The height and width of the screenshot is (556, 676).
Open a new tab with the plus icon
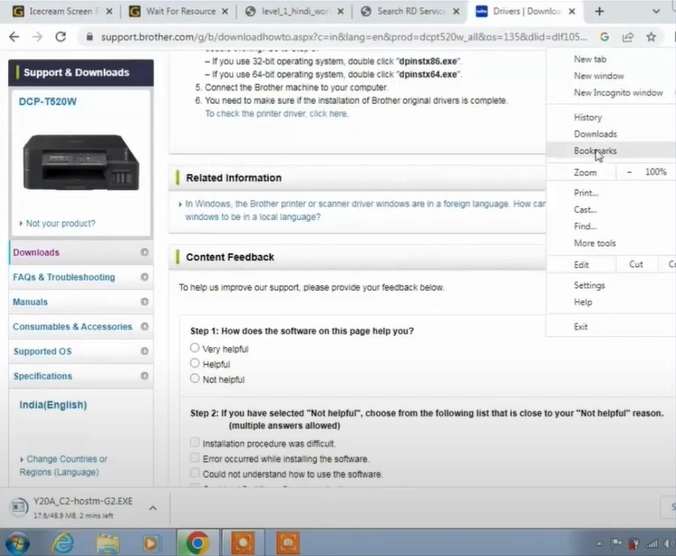600,11
